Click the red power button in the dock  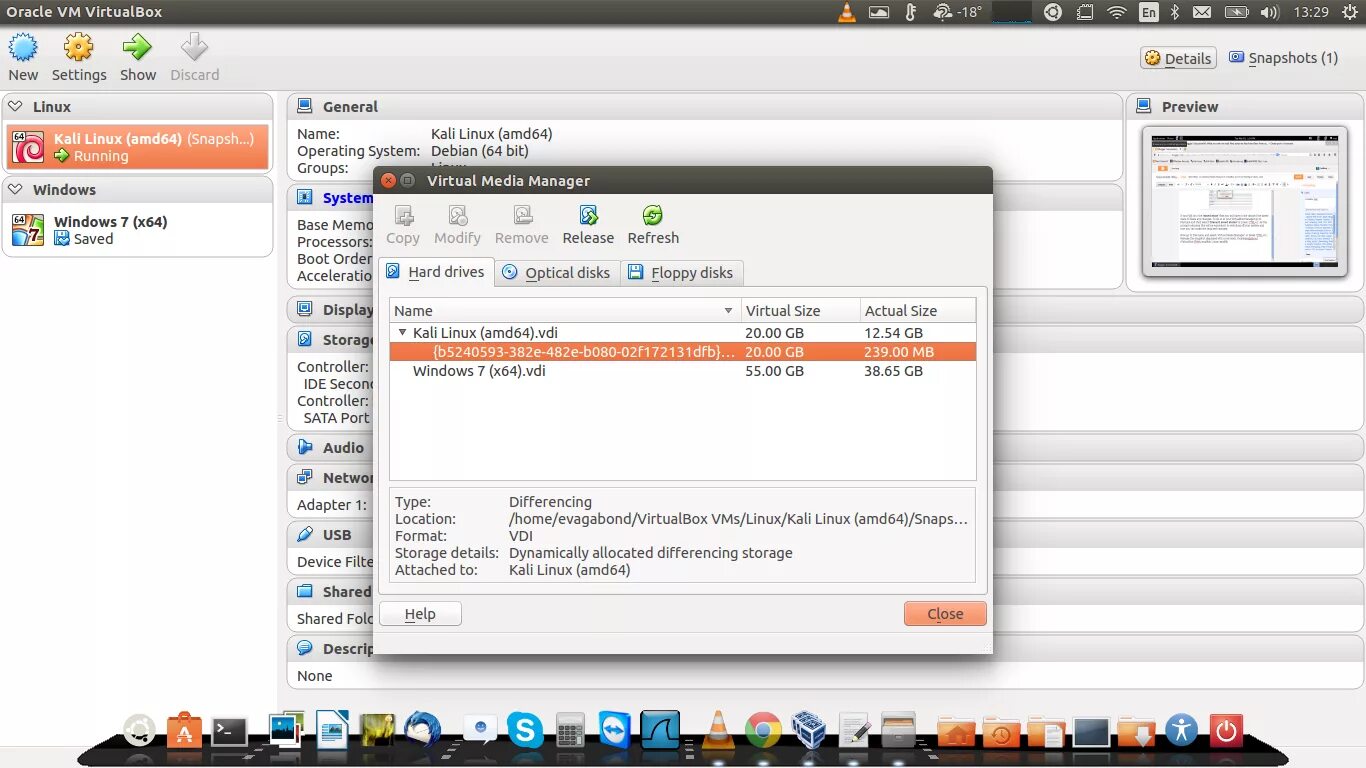1226,731
